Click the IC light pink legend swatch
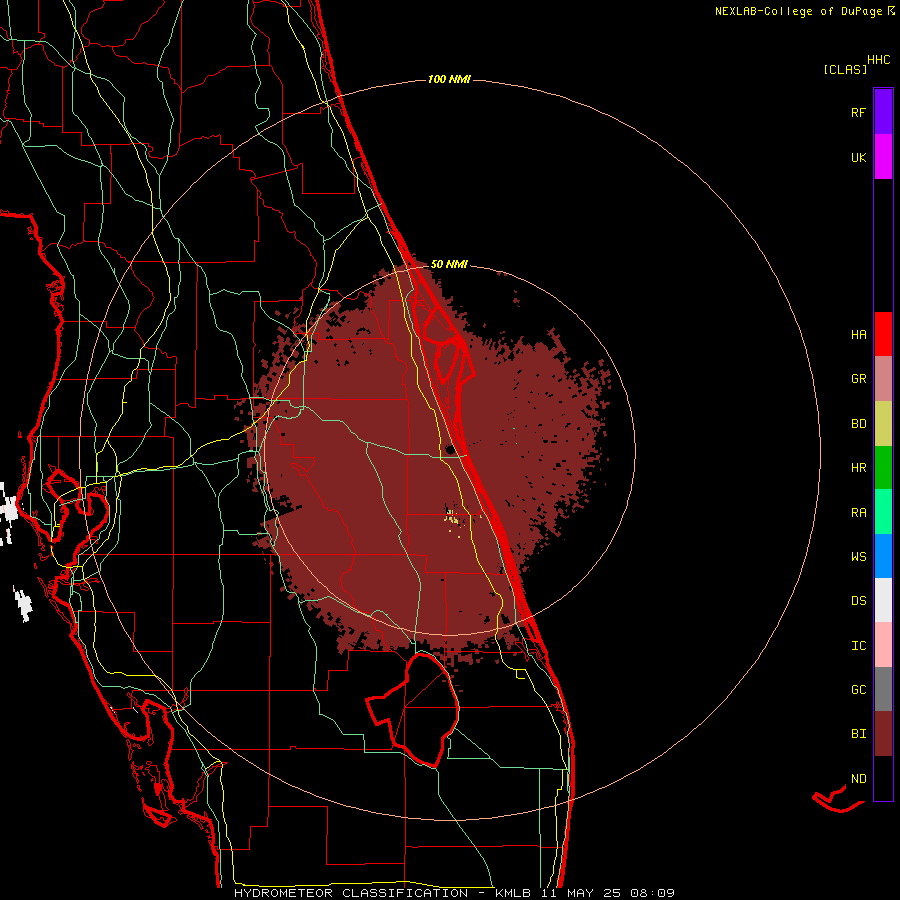This screenshot has width=900, height=900. (883, 645)
